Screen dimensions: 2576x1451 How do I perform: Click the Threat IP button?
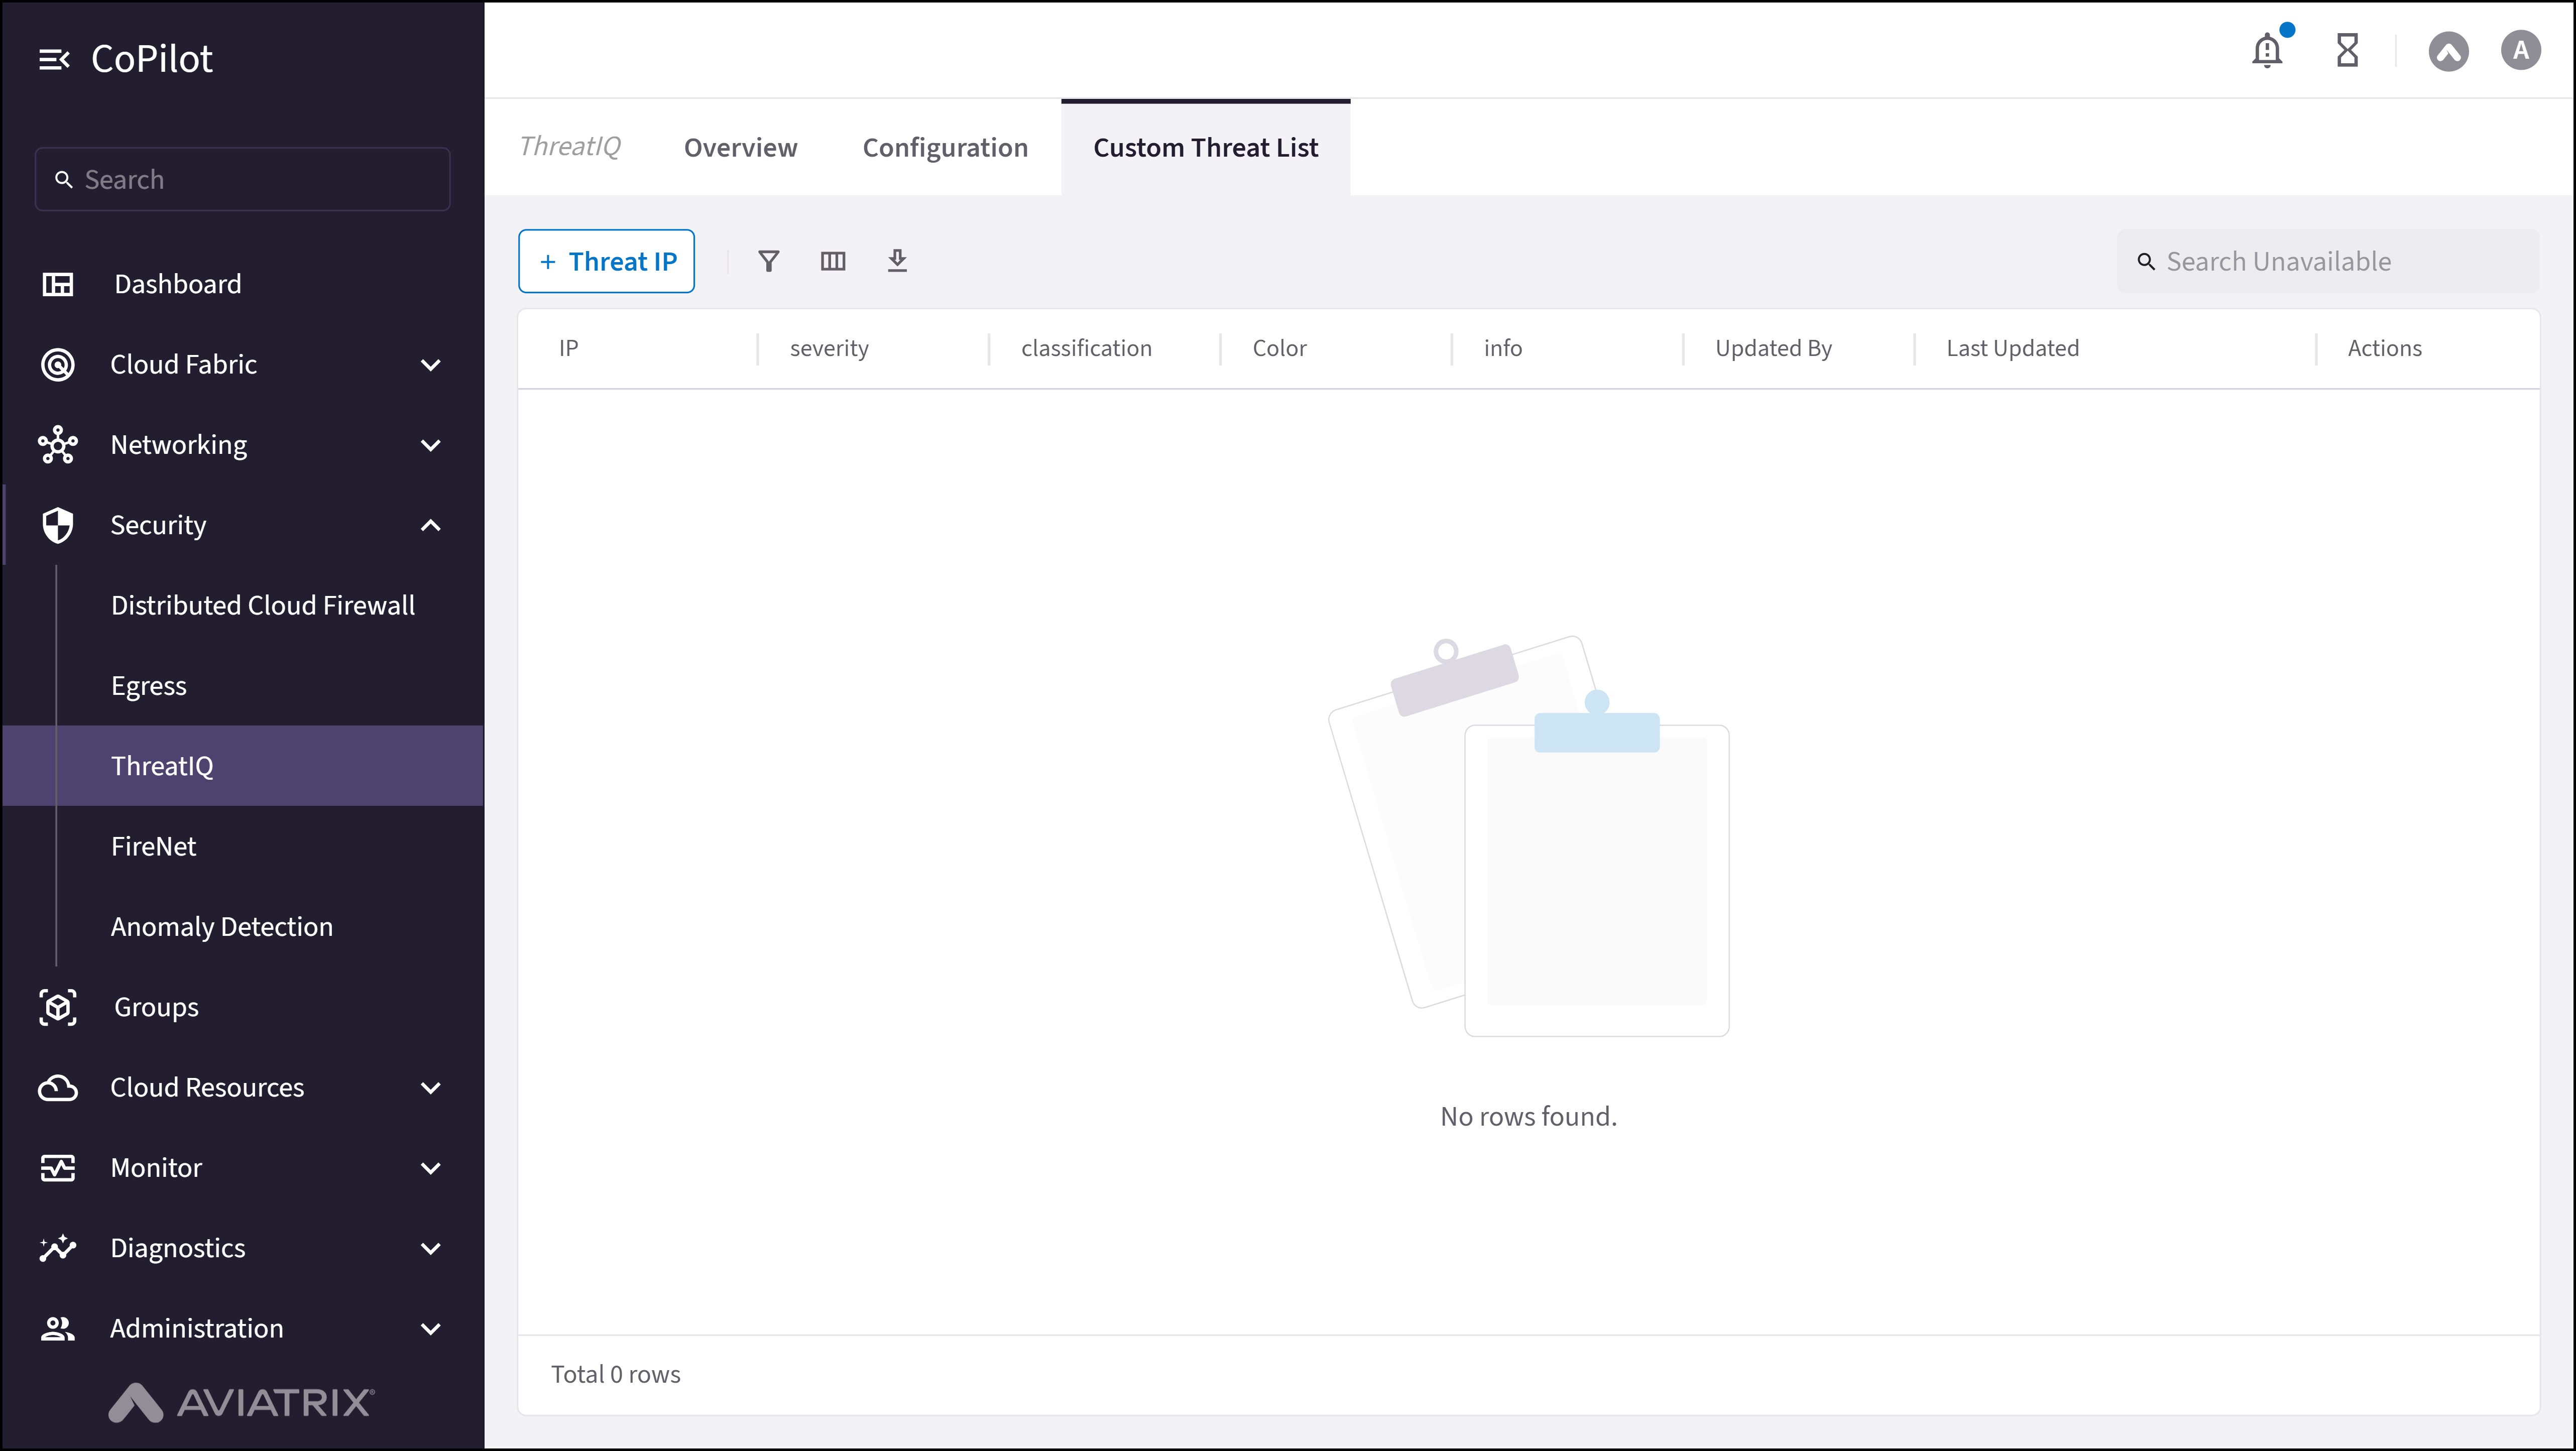click(606, 261)
